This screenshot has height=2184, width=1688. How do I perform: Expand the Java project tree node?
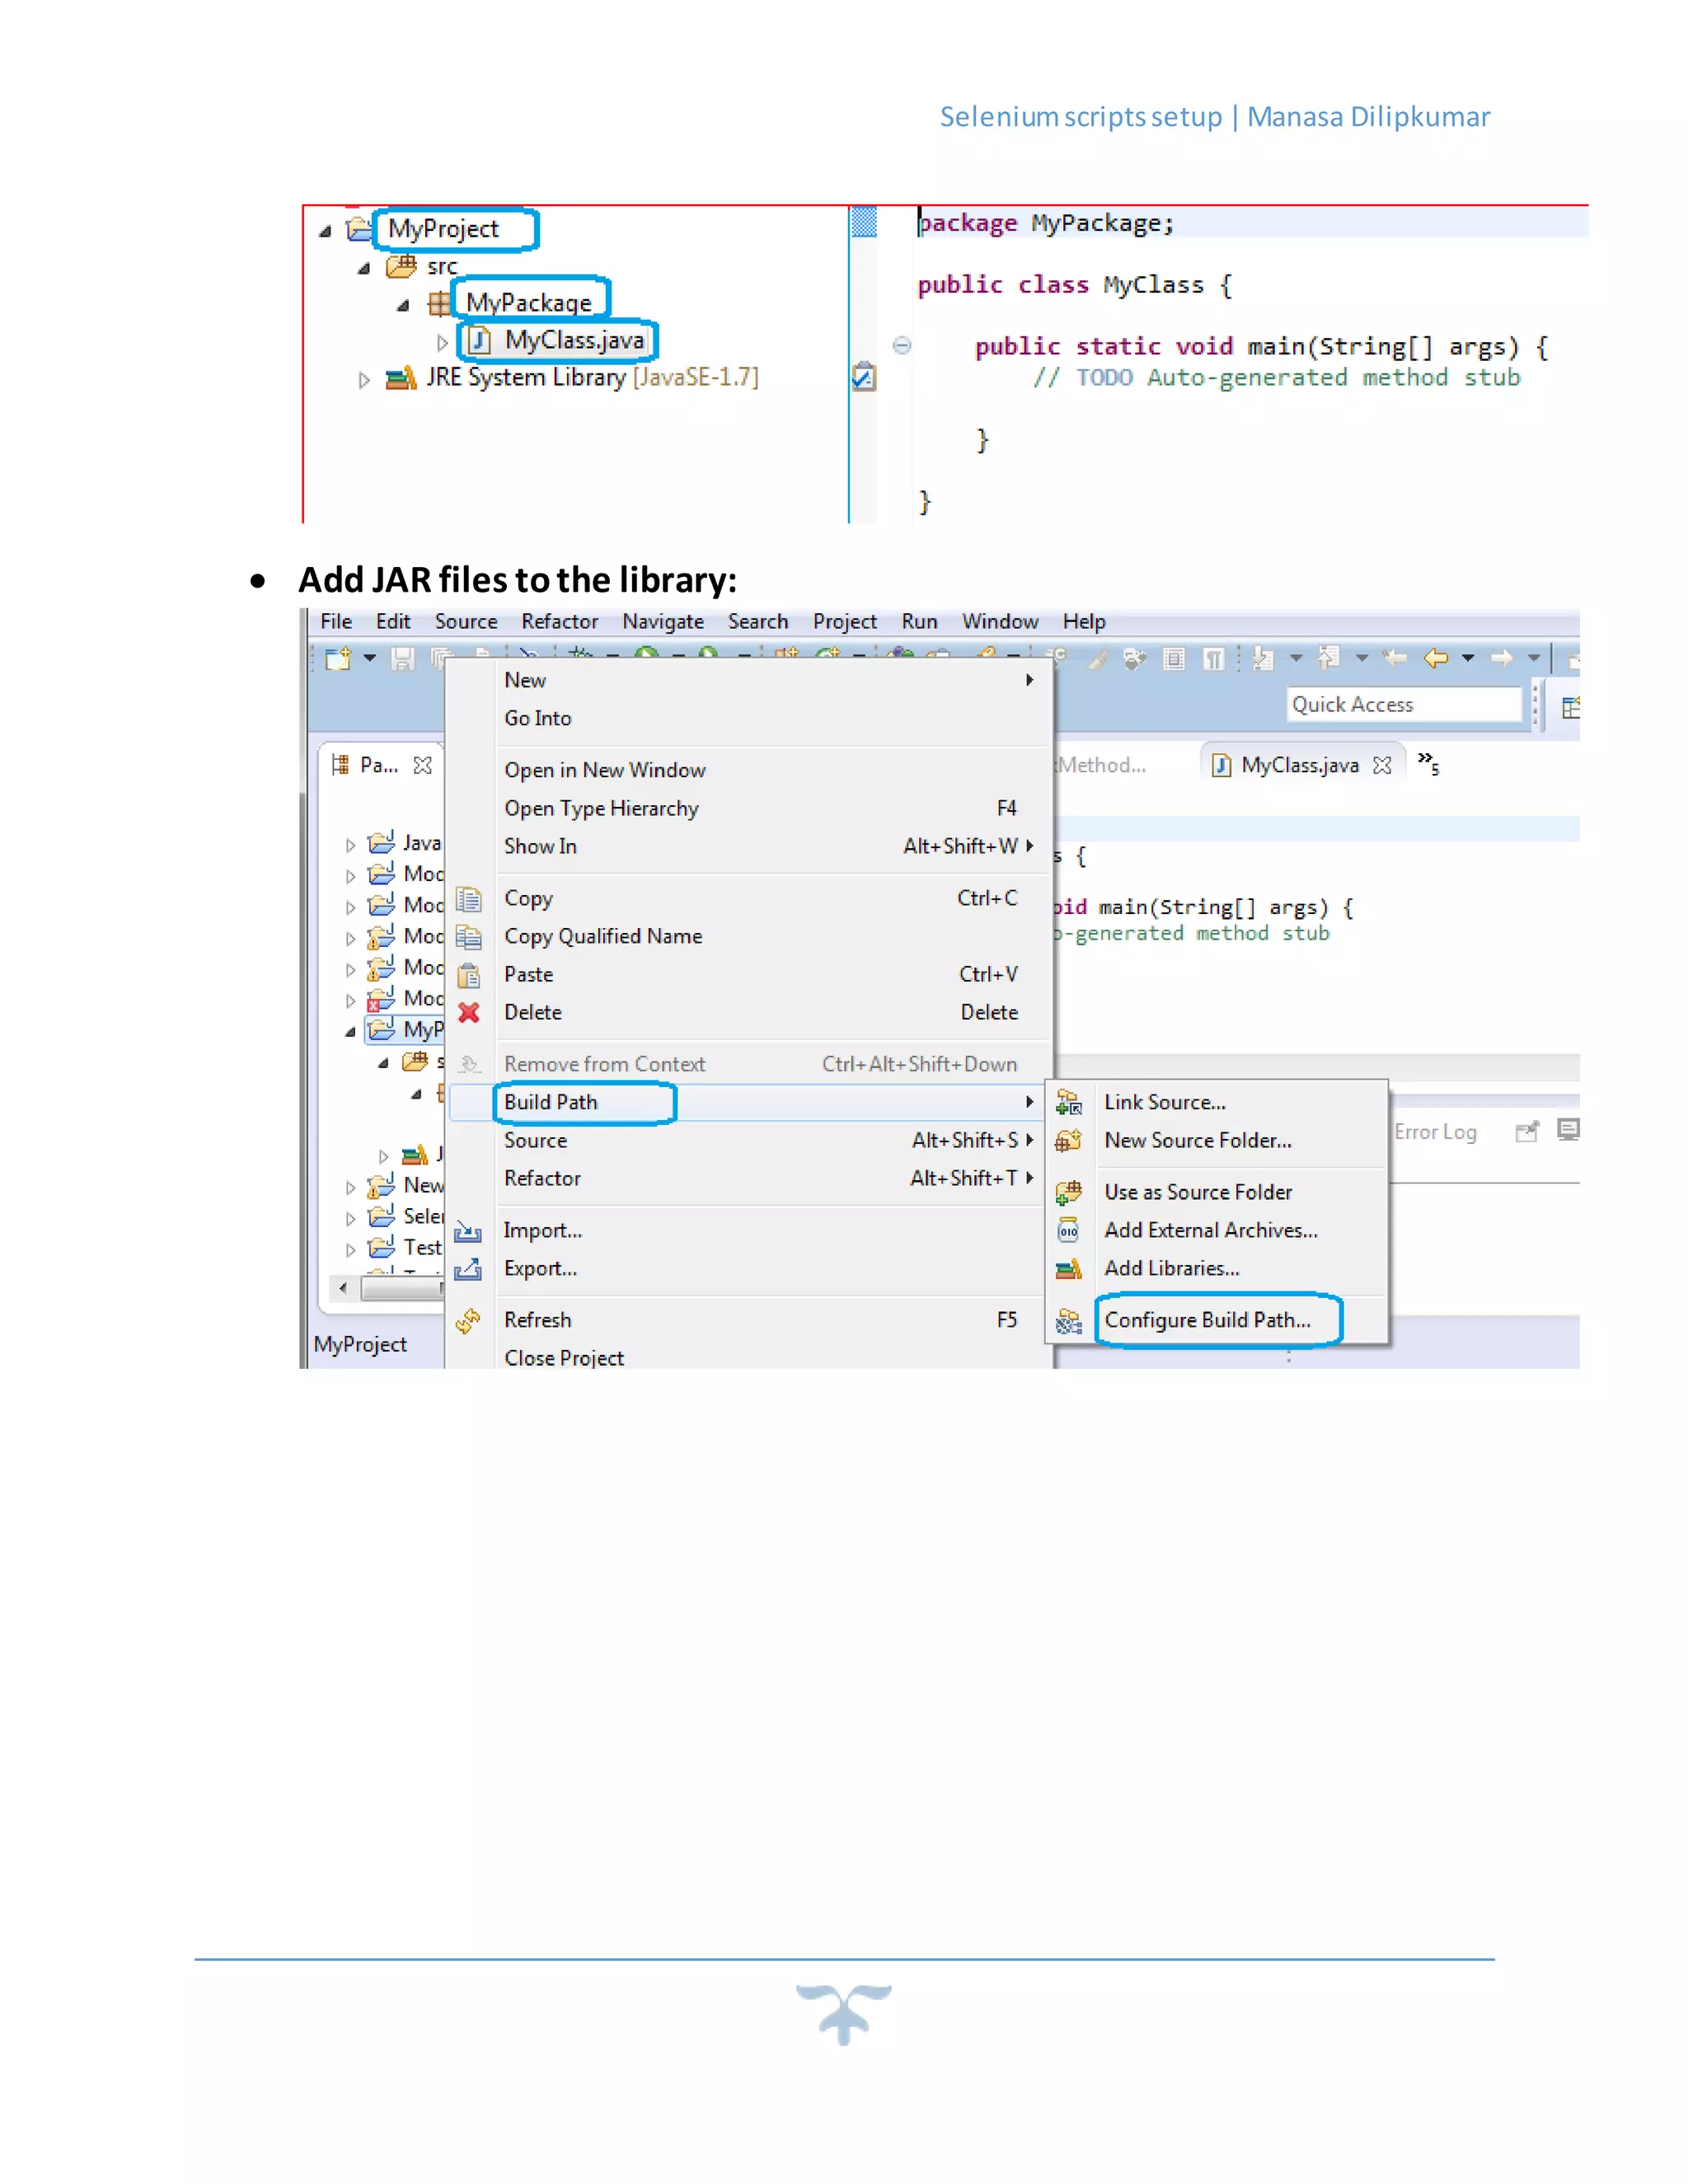click(350, 845)
